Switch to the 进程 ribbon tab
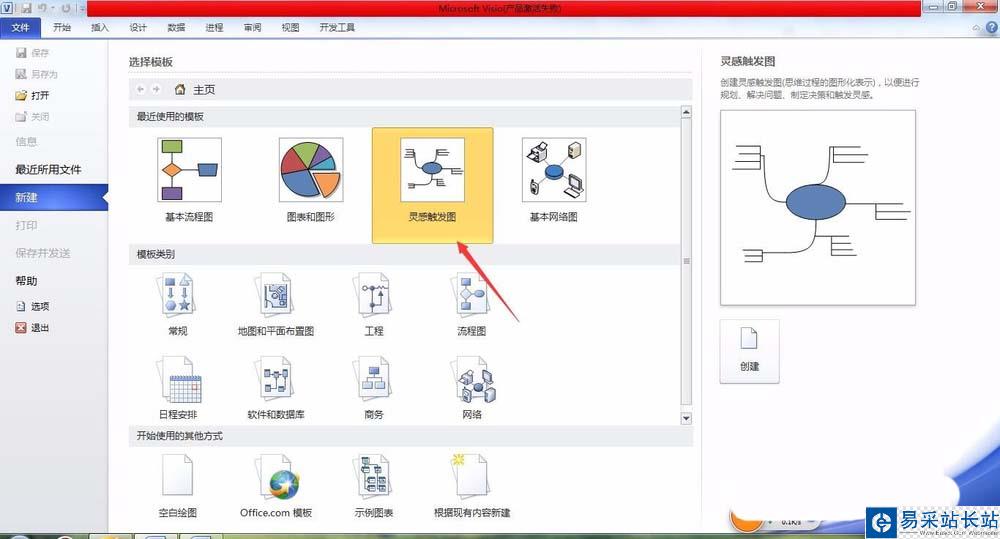The height and width of the screenshot is (539, 1000). pyautogui.click(x=214, y=27)
